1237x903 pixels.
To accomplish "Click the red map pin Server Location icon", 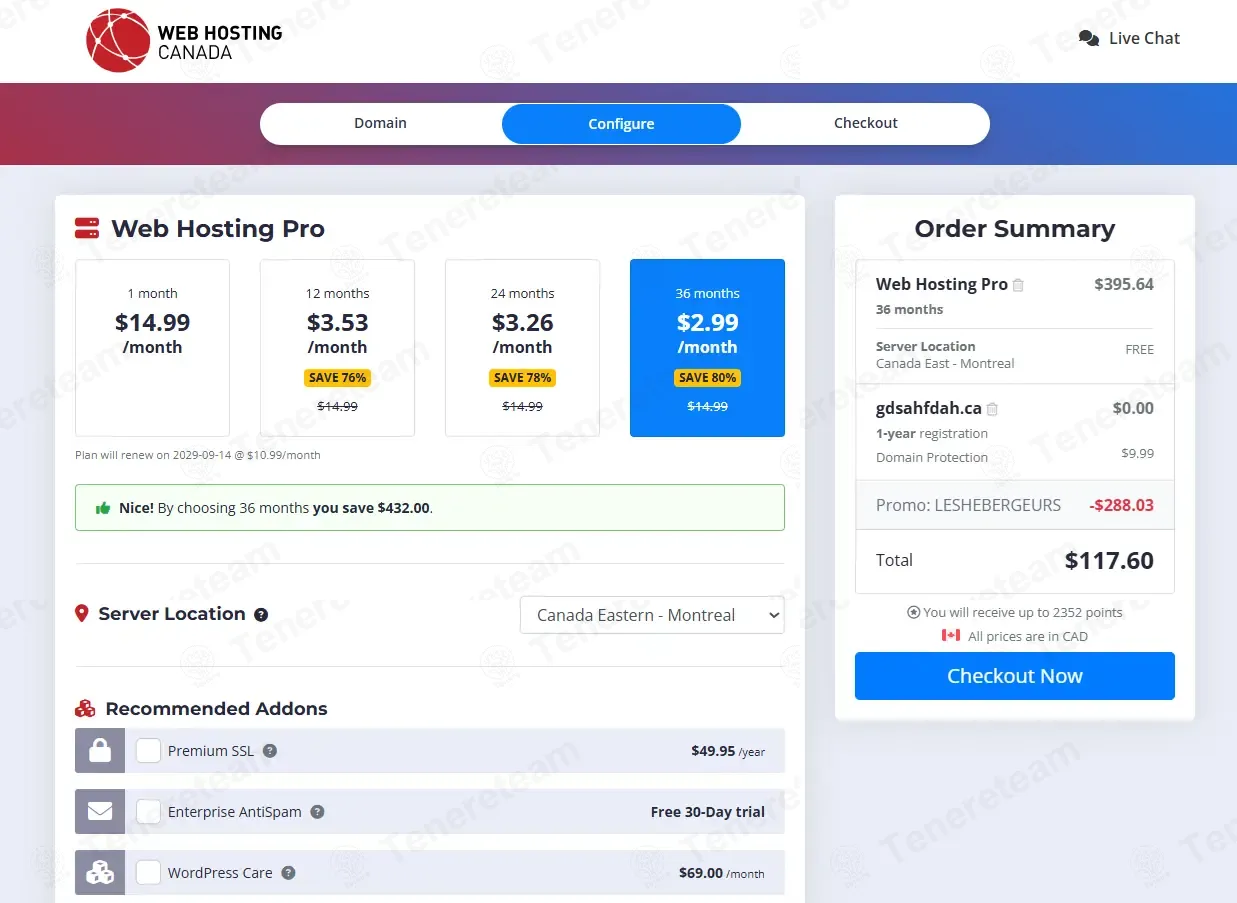I will (x=82, y=614).
